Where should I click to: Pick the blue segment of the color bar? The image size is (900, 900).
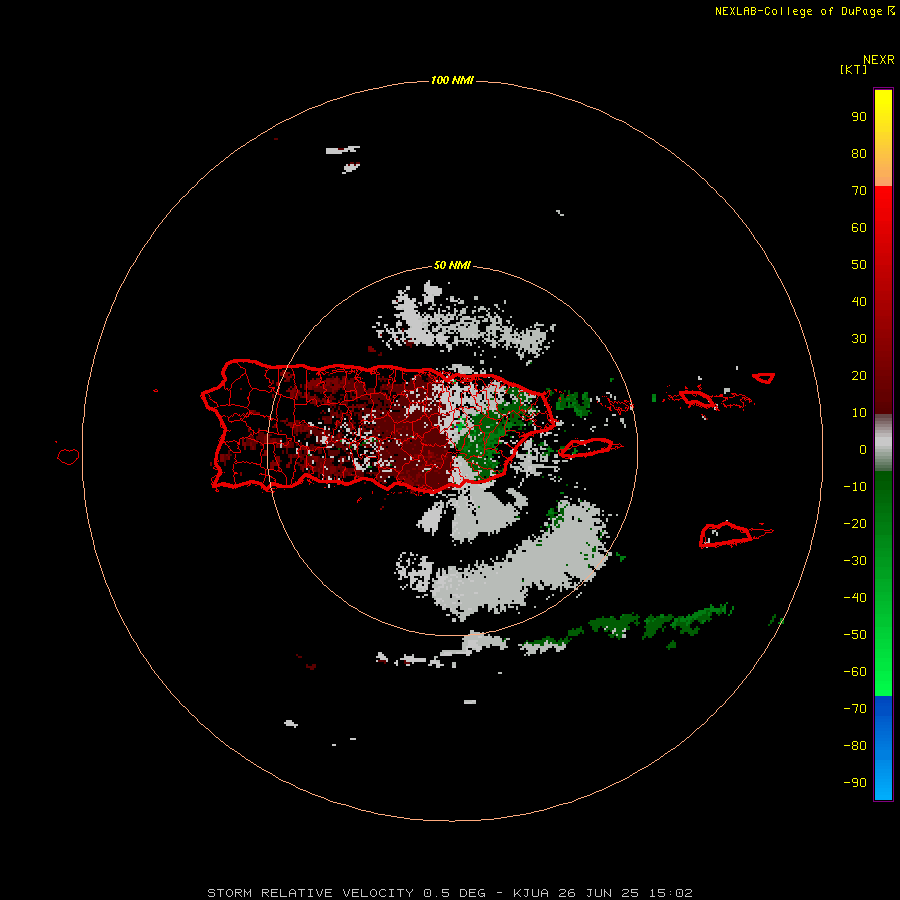[x=883, y=748]
